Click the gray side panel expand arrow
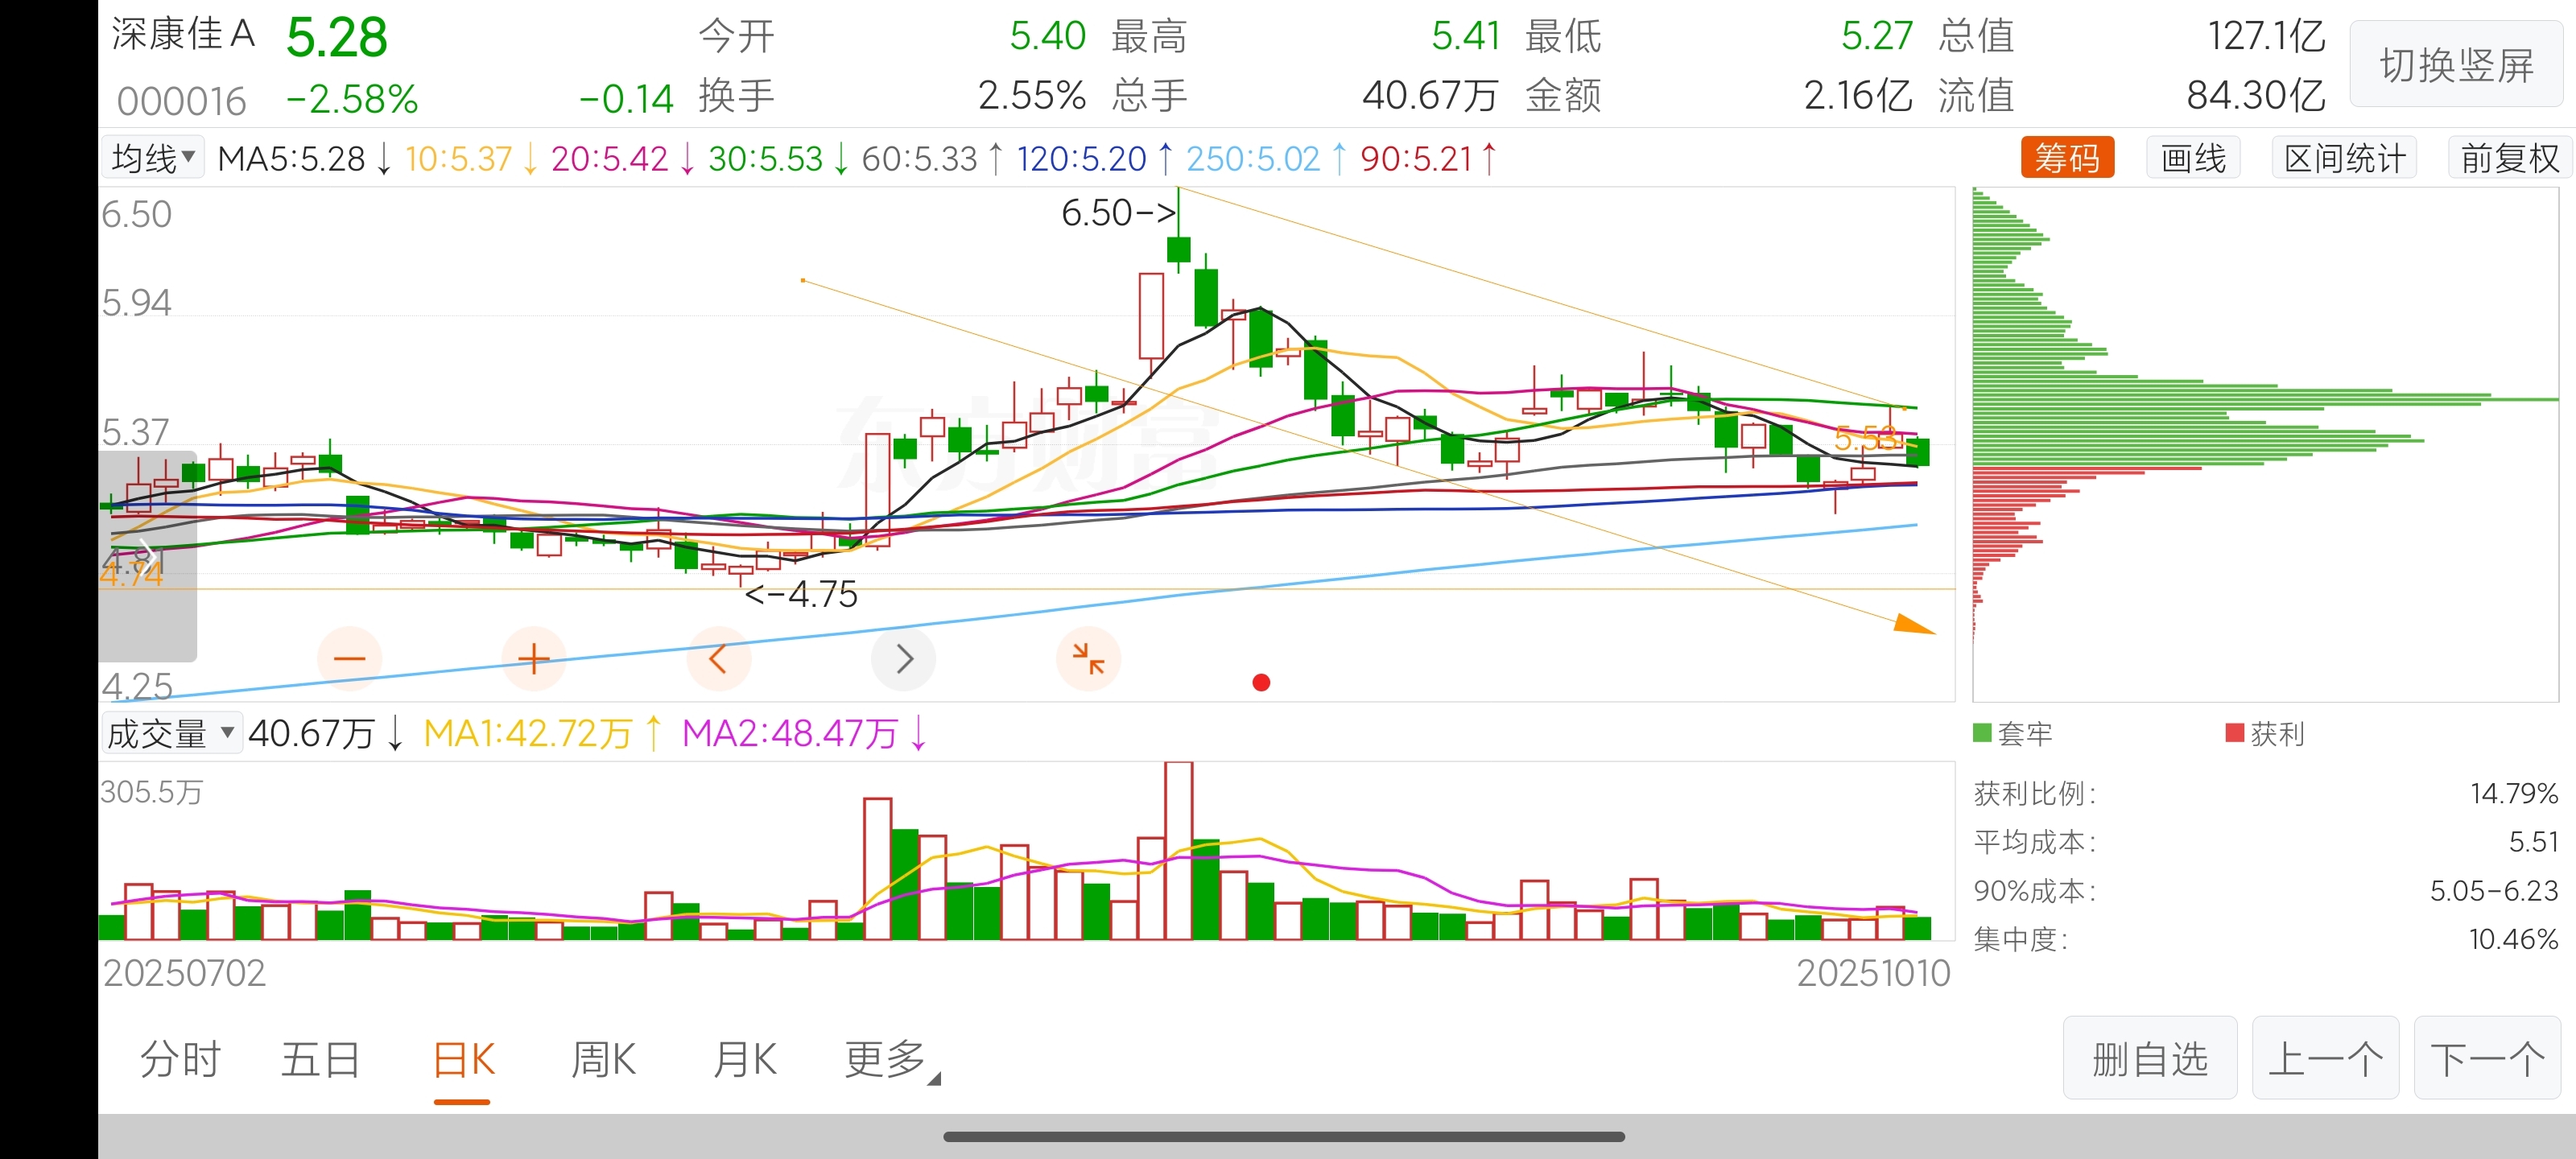This screenshot has width=2576, height=1159. click(x=146, y=555)
